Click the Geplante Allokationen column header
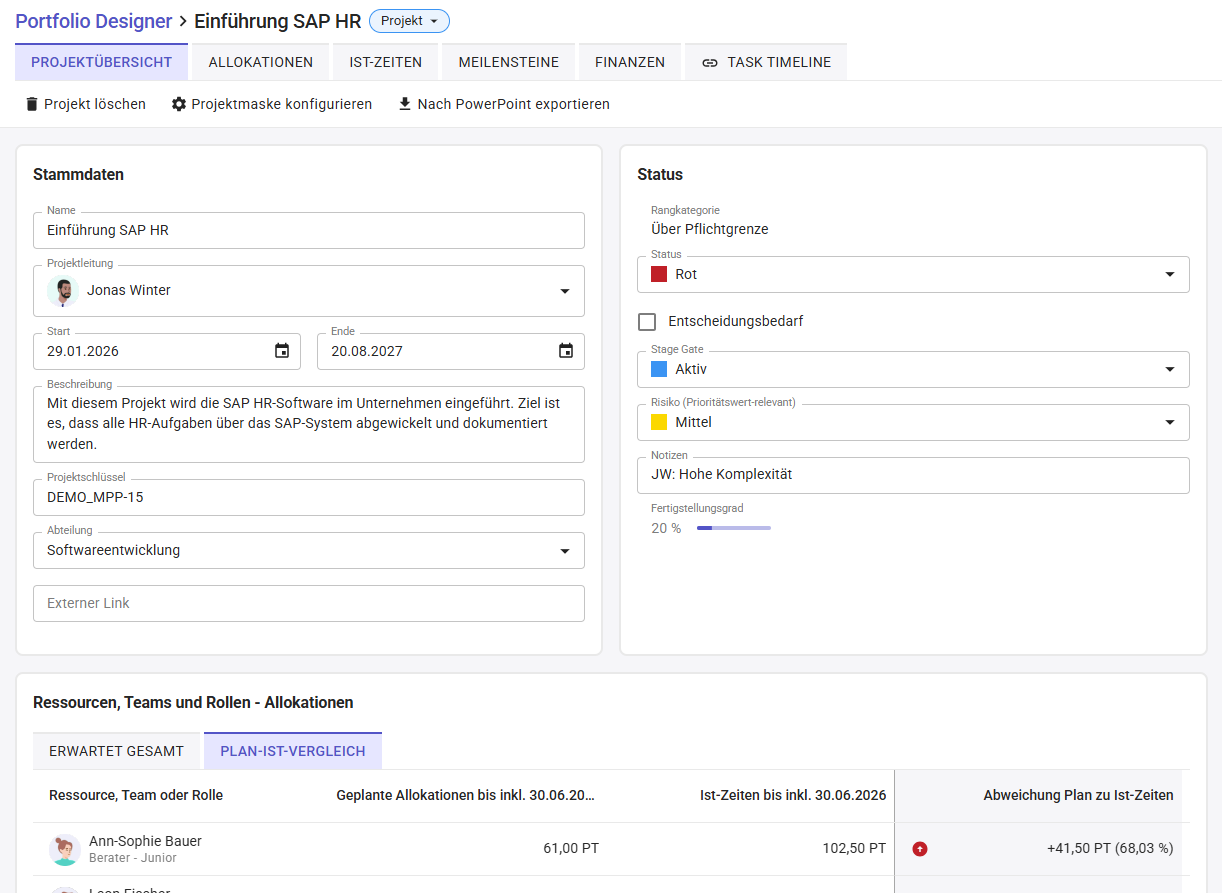This screenshot has height=893, width=1222. pyautogui.click(x=466, y=795)
